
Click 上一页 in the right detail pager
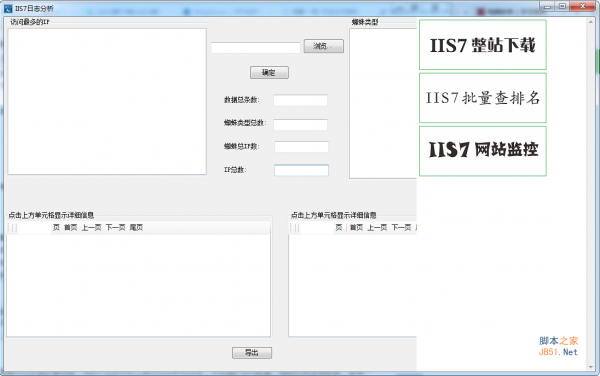[377, 228]
